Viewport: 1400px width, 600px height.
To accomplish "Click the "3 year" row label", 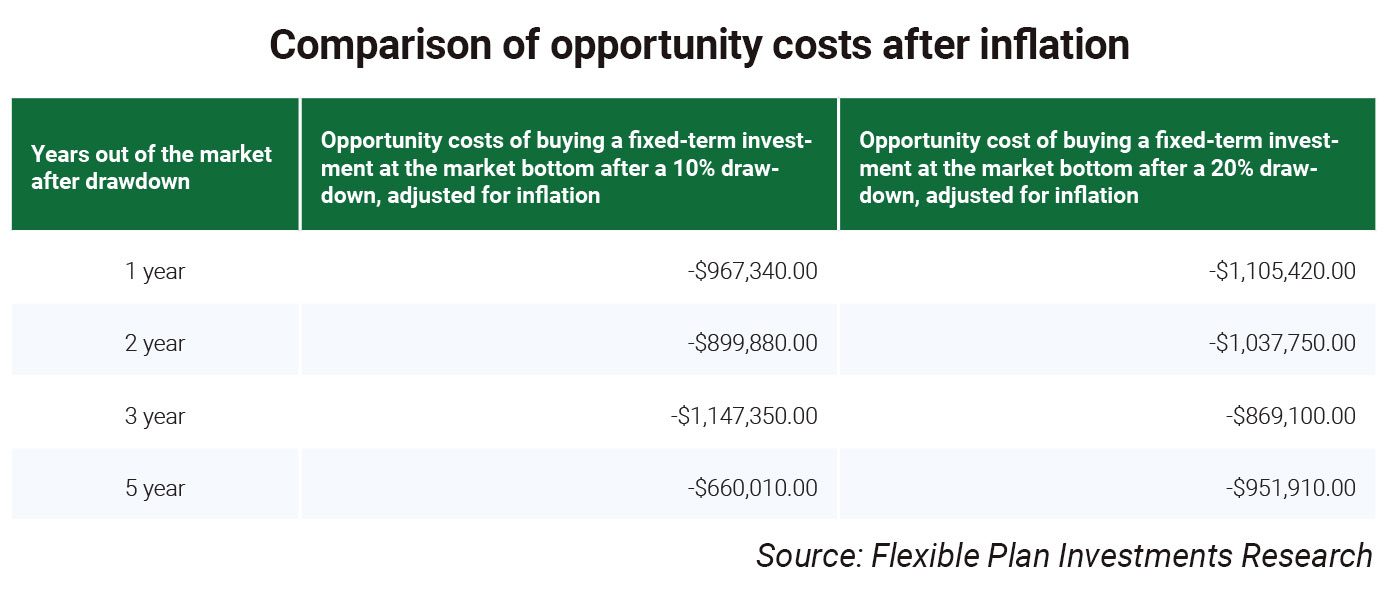I will click(x=155, y=416).
